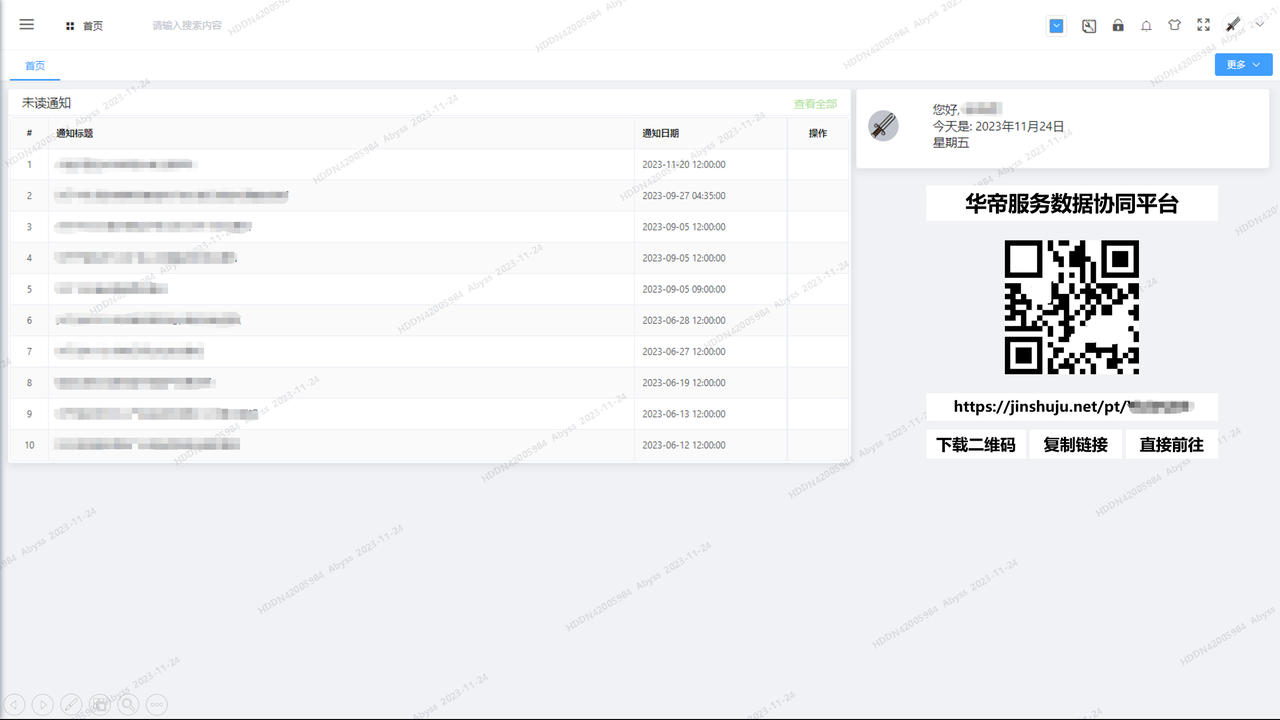Open the three-dot more options icon
The width and height of the screenshot is (1280, 720).
pyautogui.click(x=158, y=704)
